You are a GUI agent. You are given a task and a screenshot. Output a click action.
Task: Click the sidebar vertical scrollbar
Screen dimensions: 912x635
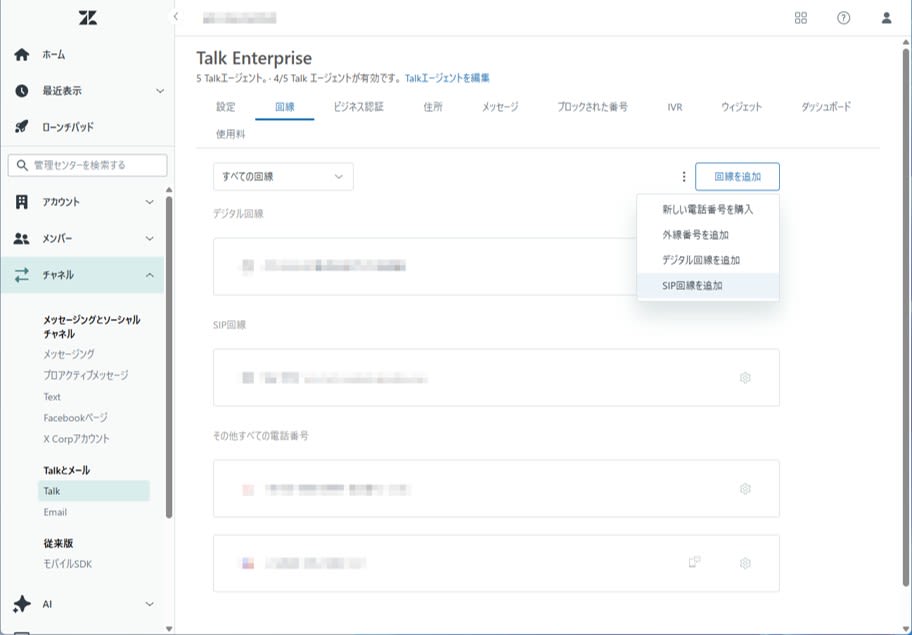(169, 356)
